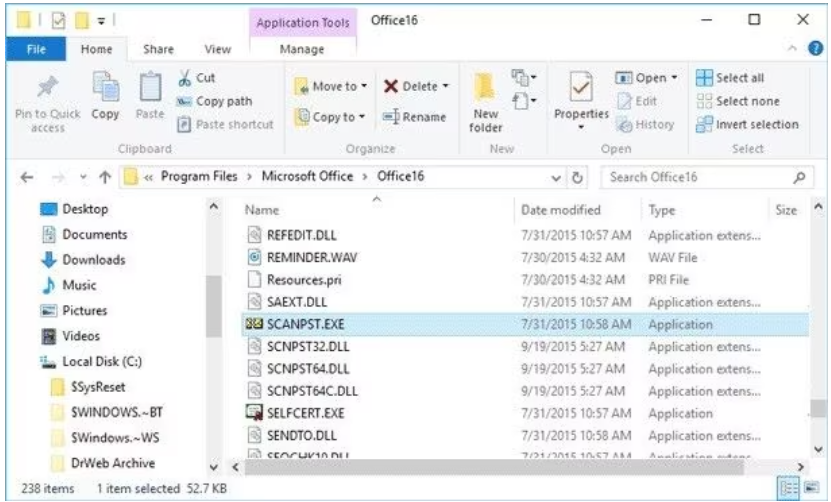
Task: Open Music in the navigation pane
Action: 69,285
